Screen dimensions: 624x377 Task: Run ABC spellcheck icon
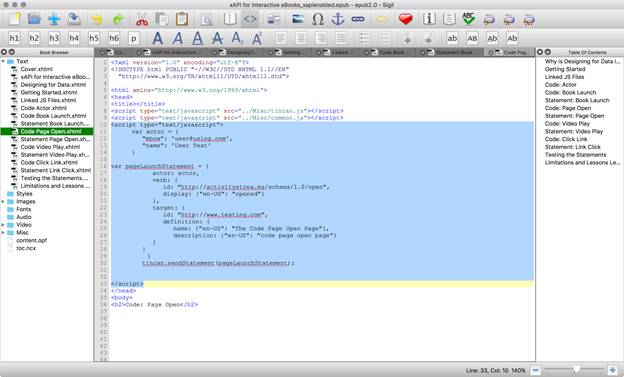coord(469,19)
